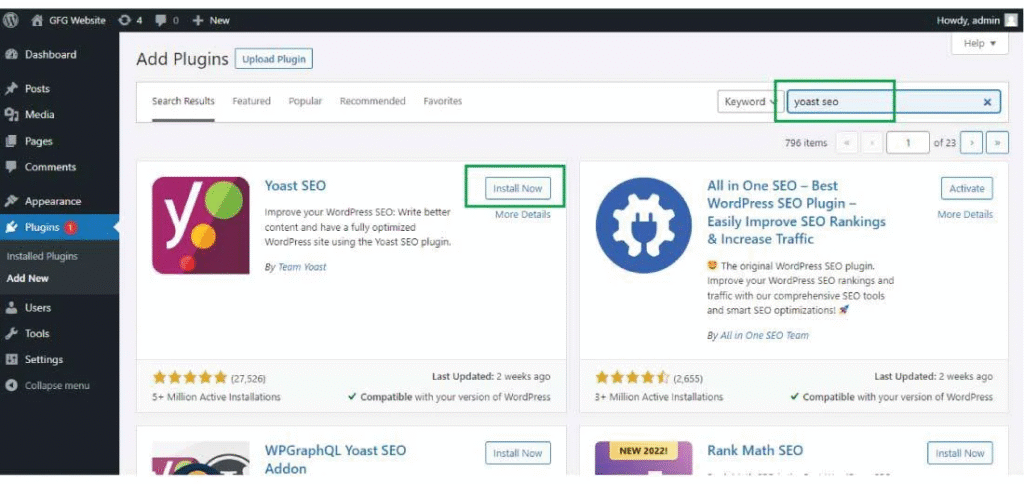Open Appearance menu in sidebar
Screen dimensions: 1024x484
53,201
